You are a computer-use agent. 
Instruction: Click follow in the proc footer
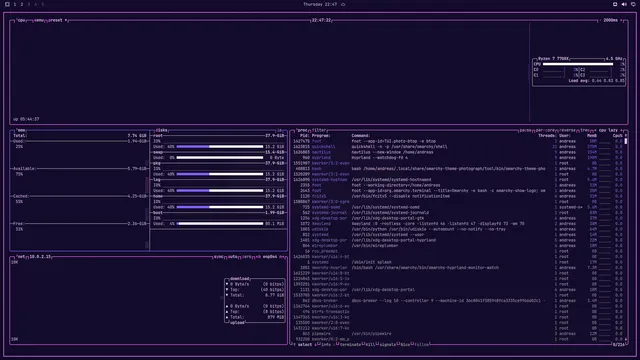(421, 344)
